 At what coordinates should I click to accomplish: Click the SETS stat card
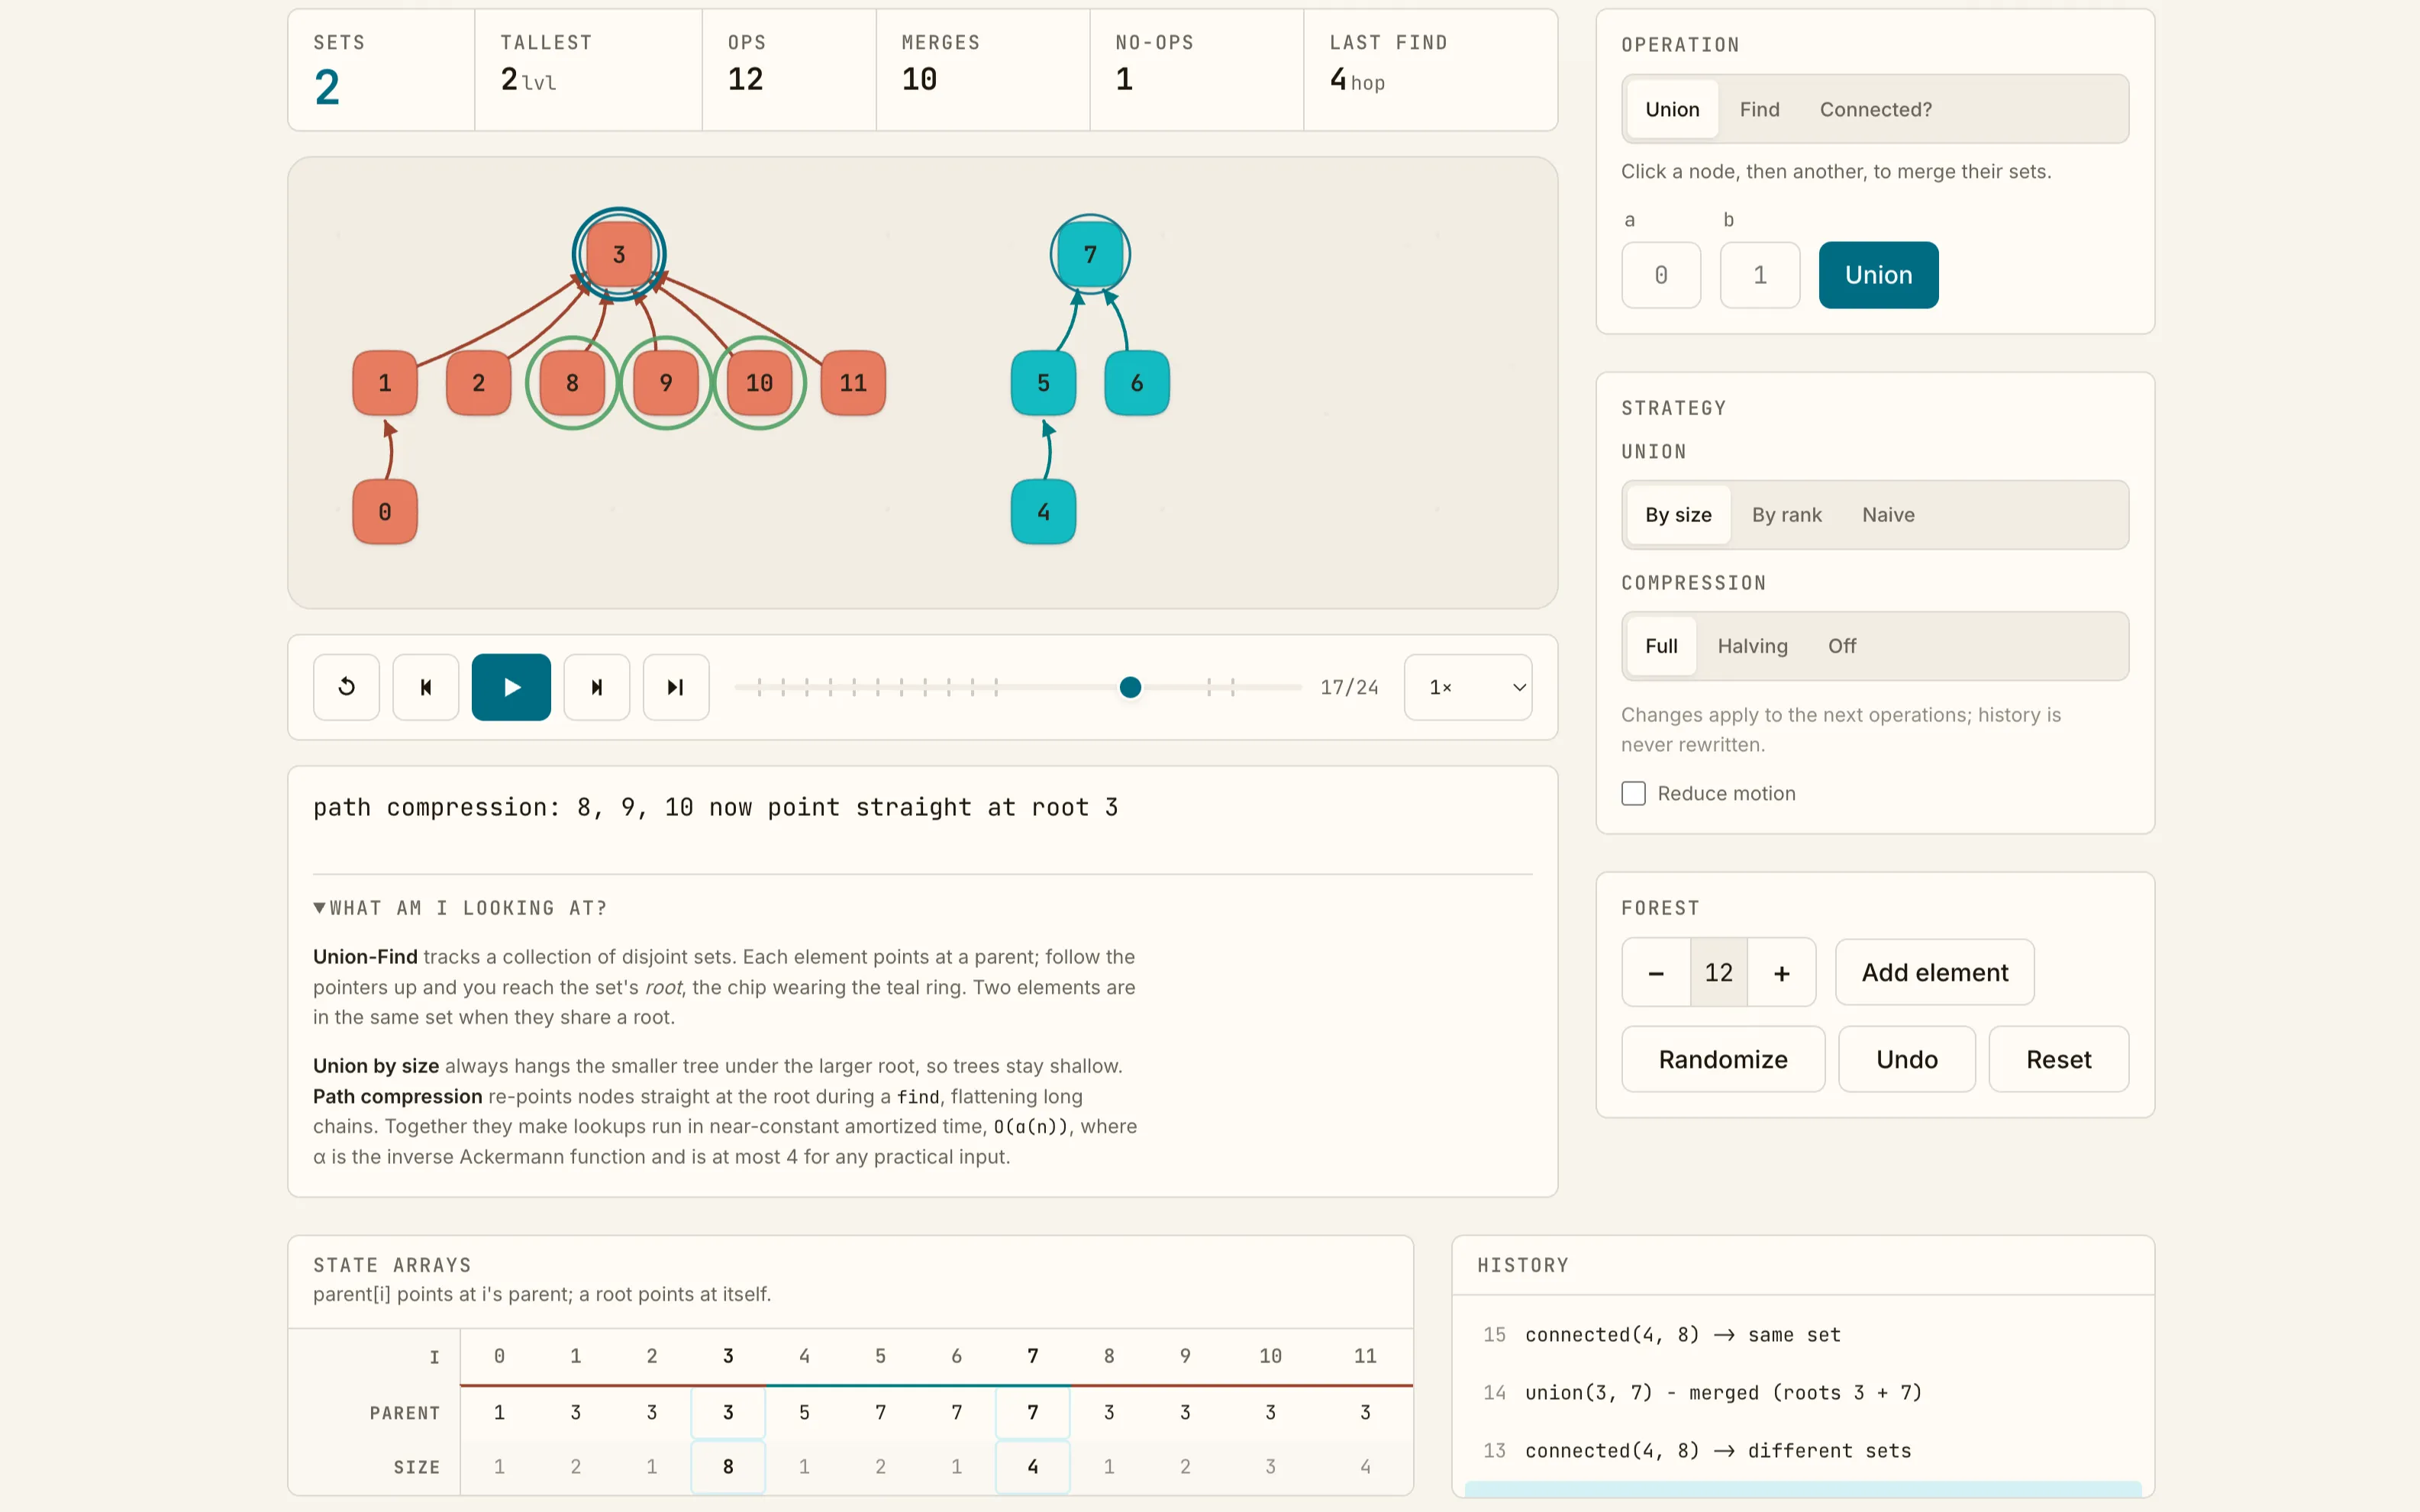point(381,70)
